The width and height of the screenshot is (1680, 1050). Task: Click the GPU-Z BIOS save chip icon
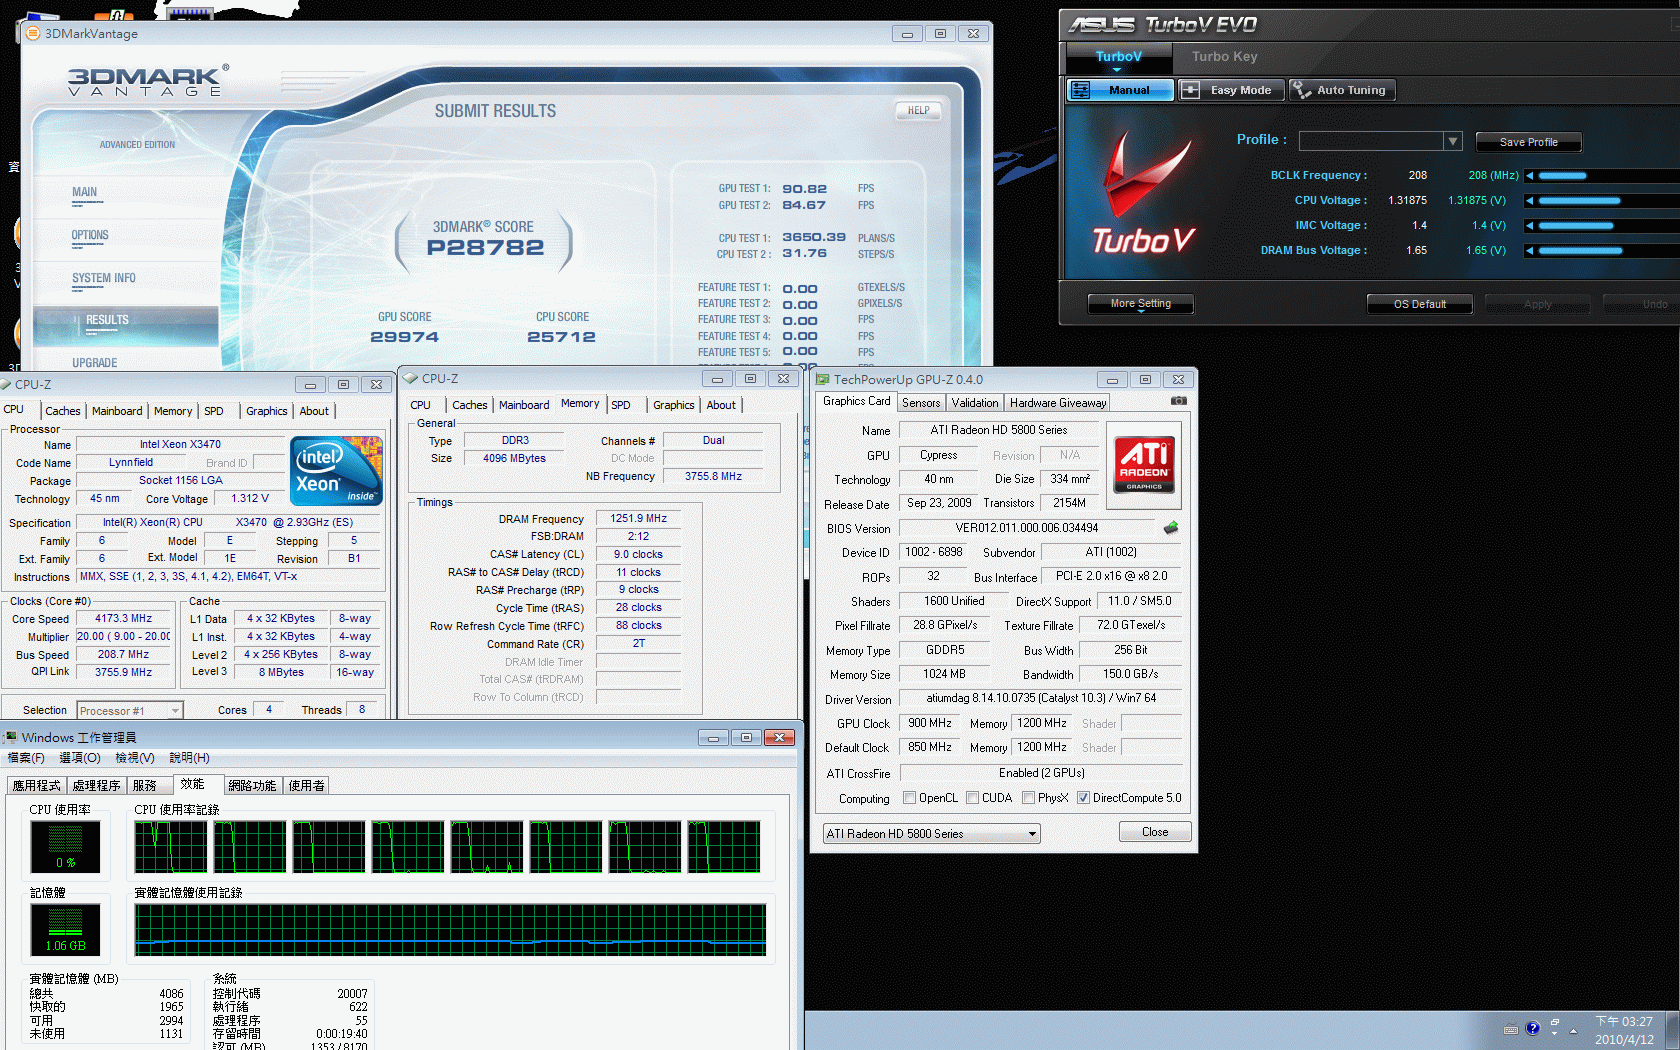[x=1171, y=527]
